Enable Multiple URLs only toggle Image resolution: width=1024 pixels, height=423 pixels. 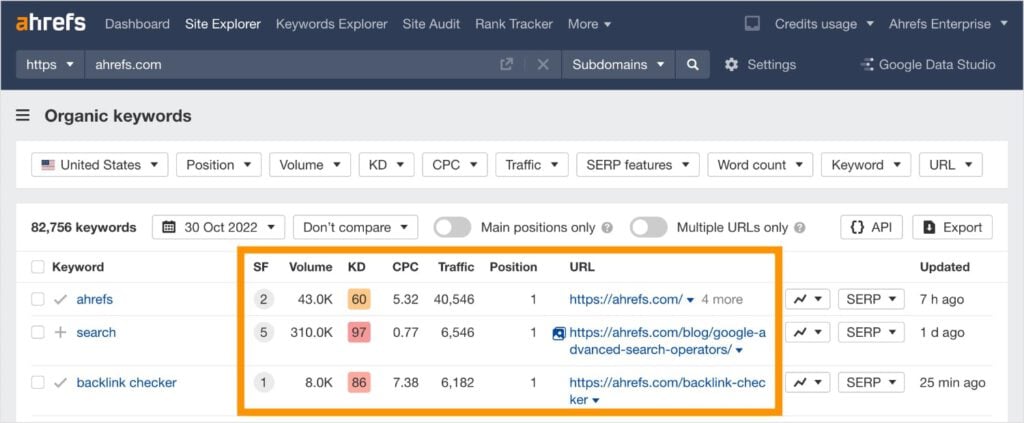[648, 227]
